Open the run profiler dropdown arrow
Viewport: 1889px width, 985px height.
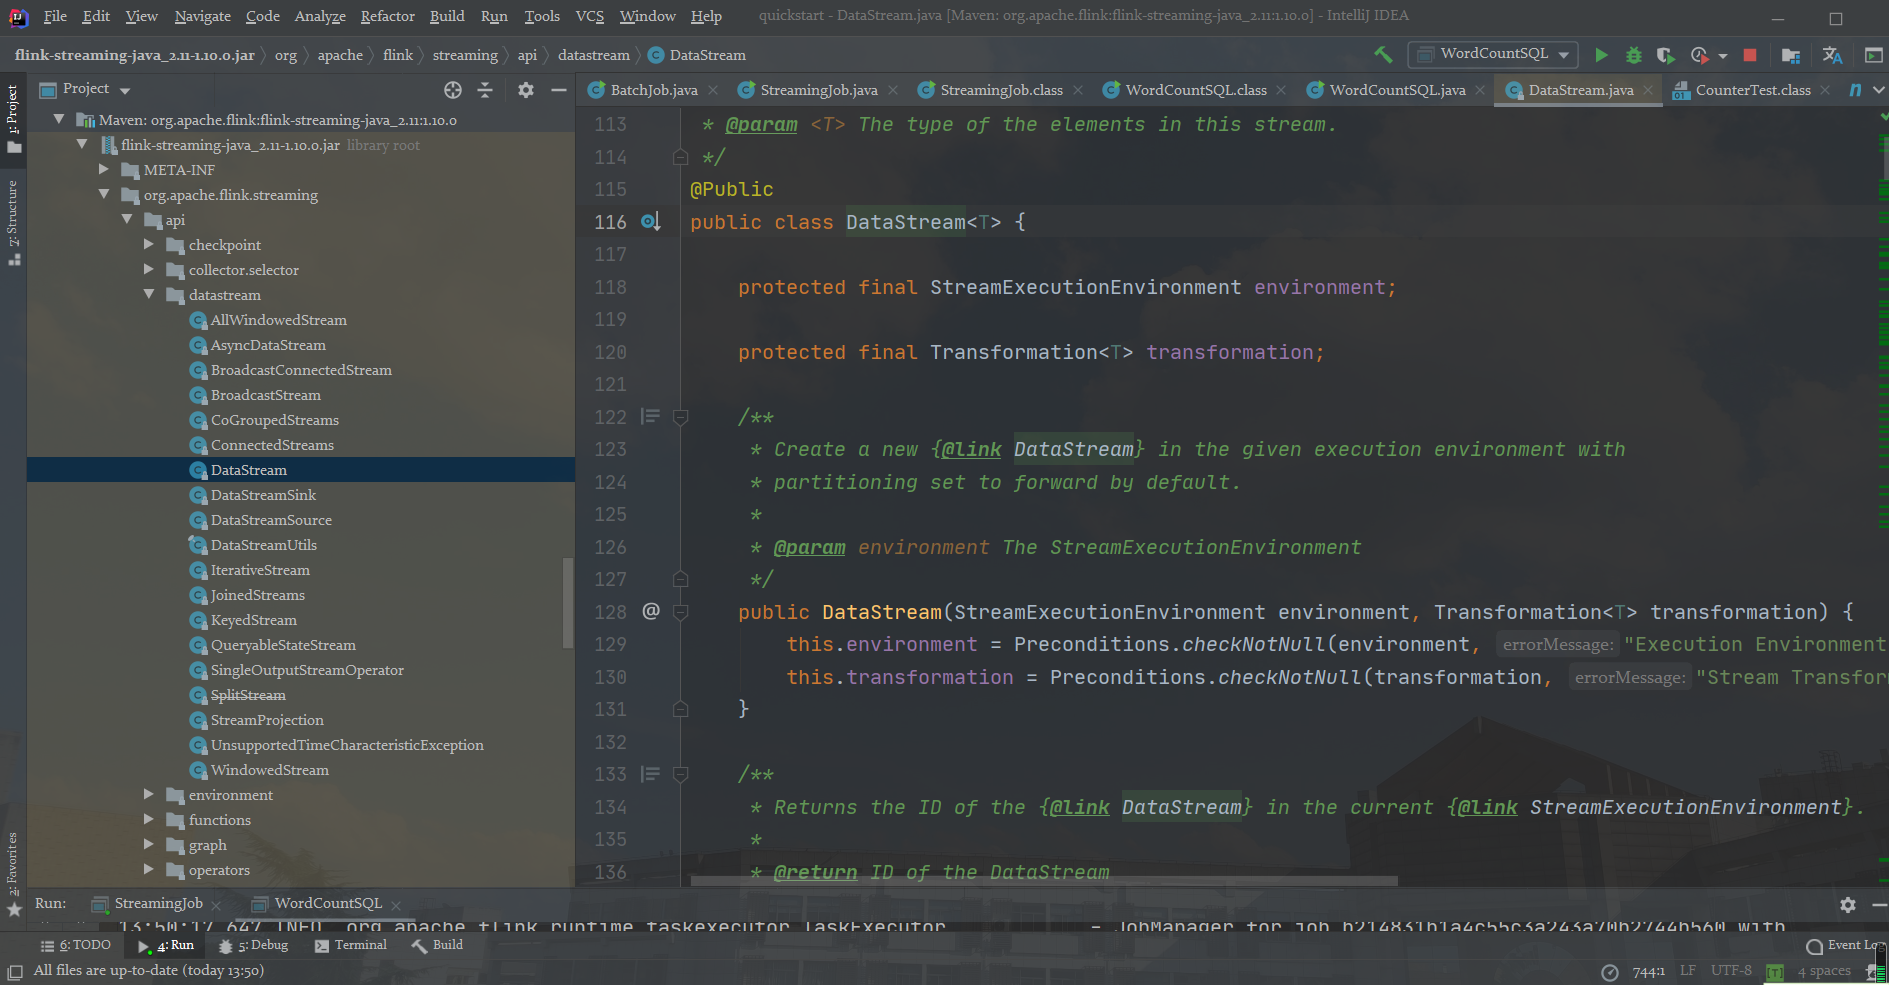[x=1722, y=56]
